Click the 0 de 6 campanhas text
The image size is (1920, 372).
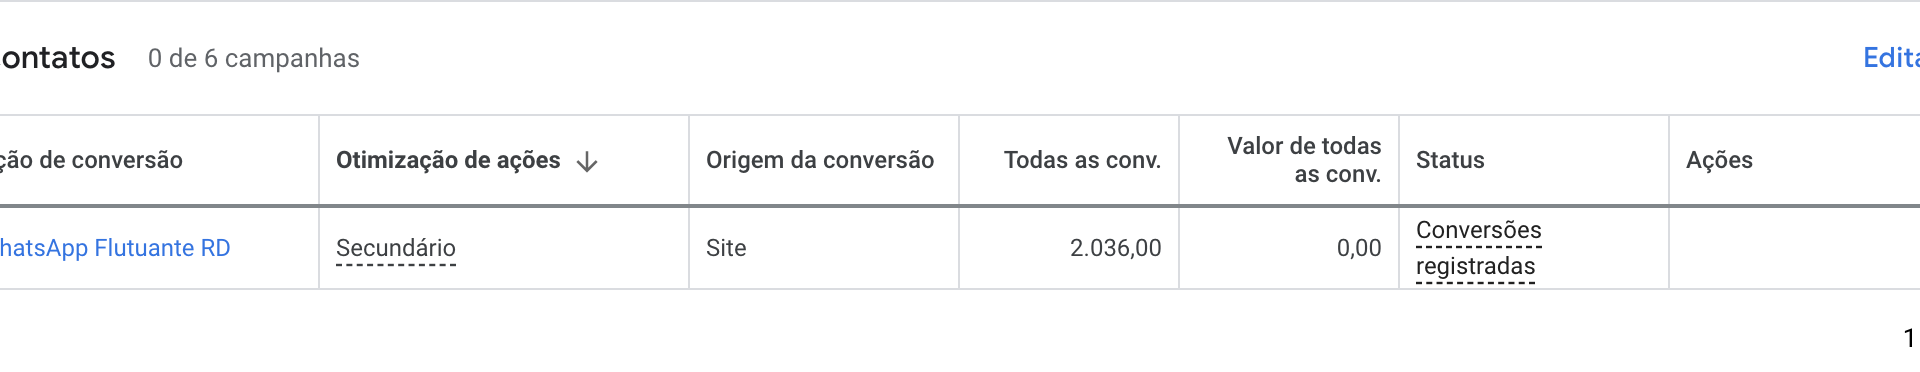(253, 58)
